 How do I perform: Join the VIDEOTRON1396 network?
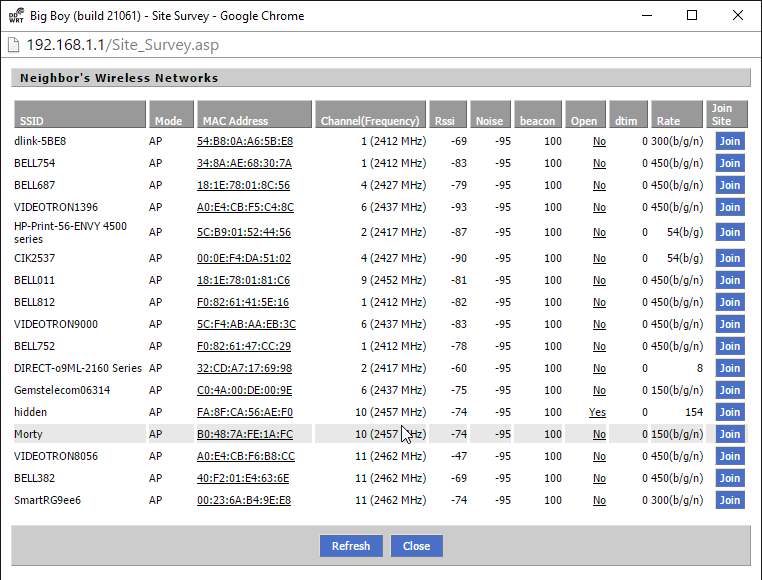729,207
